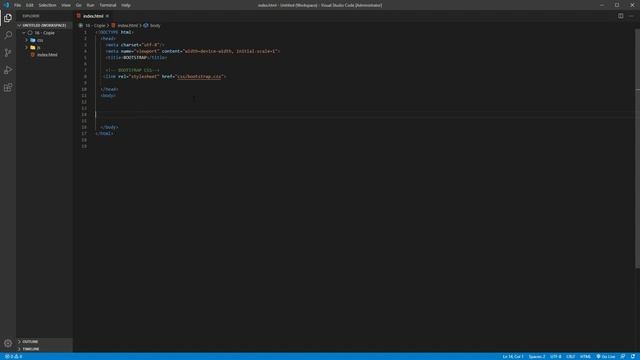Click the meta viewport line in code
The width and height of the screenshot is (640, 360).
[193, 51]
